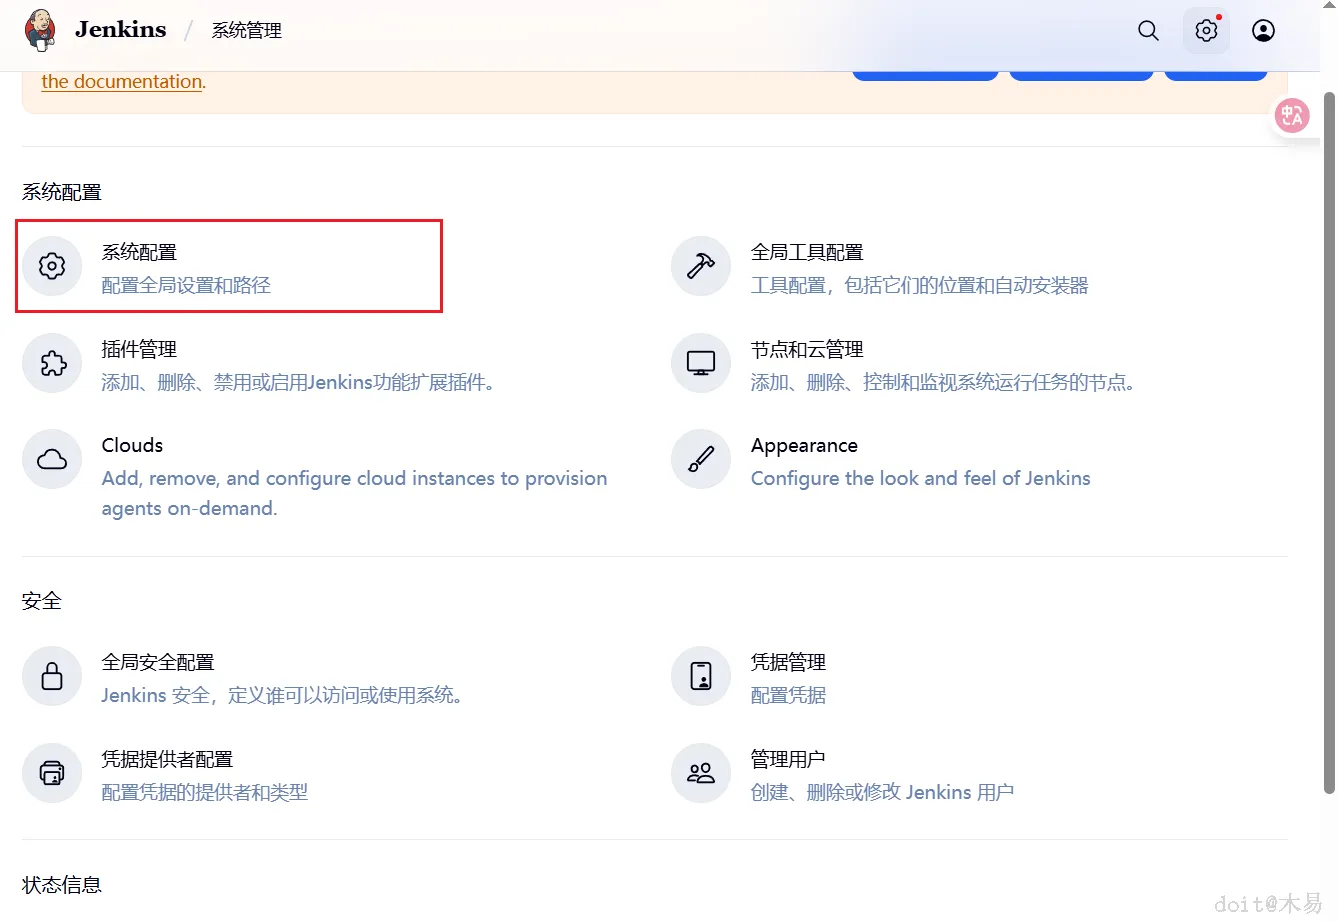Select the hammer icon for 全局工具配置
The width and height of the screenshot is (1338, 921).
tap(700, 266)
